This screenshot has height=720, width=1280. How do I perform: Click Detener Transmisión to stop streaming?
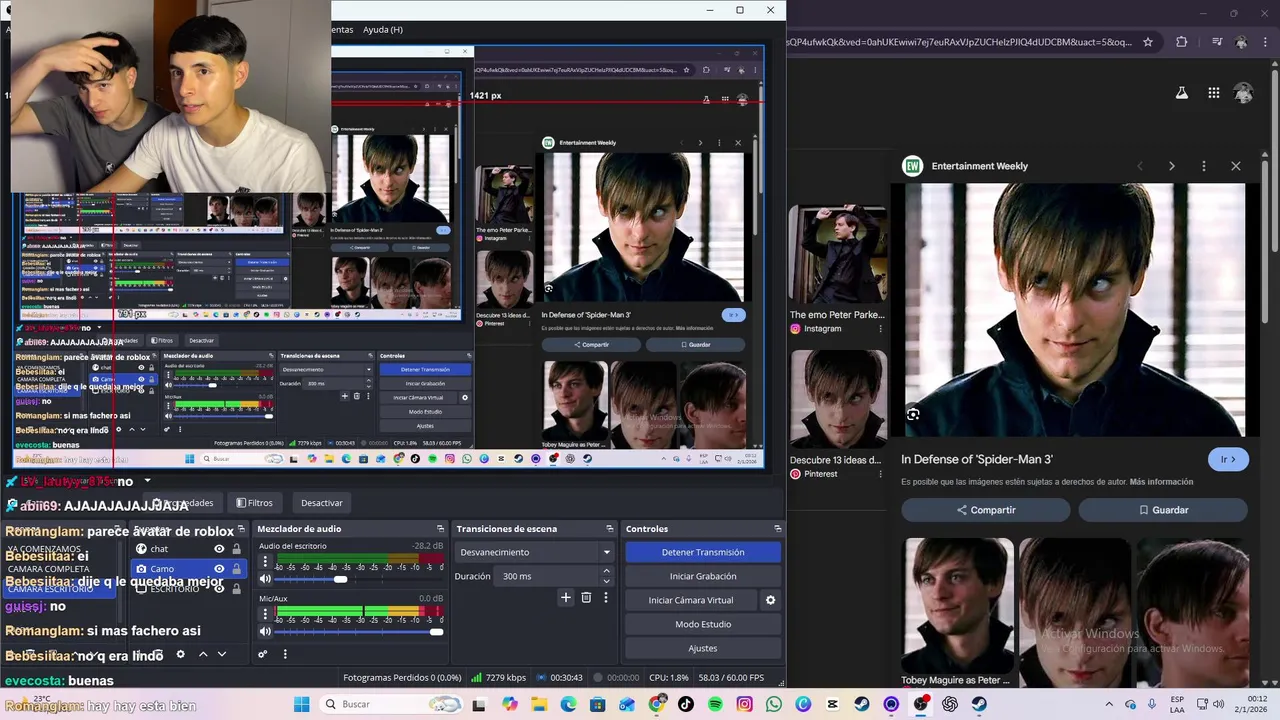703,552
